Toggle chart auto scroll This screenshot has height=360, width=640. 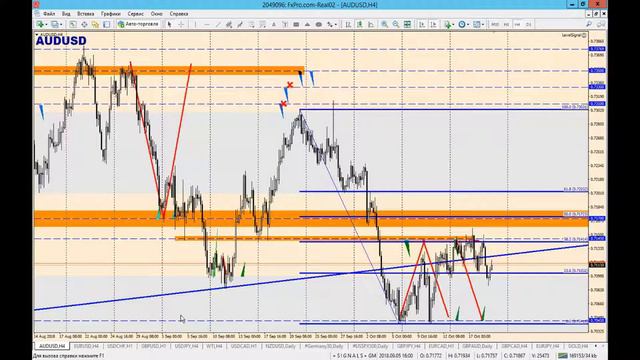pyautogui.click(x=422, y=24)
